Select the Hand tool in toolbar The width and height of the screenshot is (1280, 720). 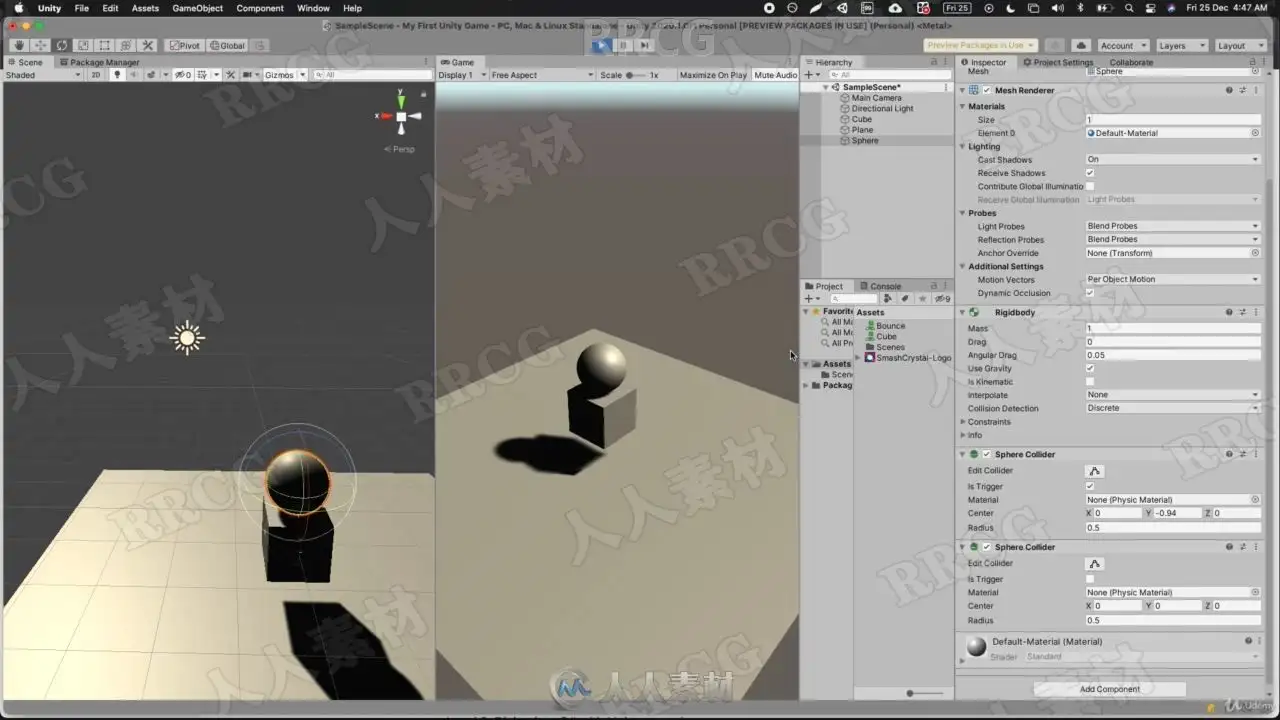[19, 45]
